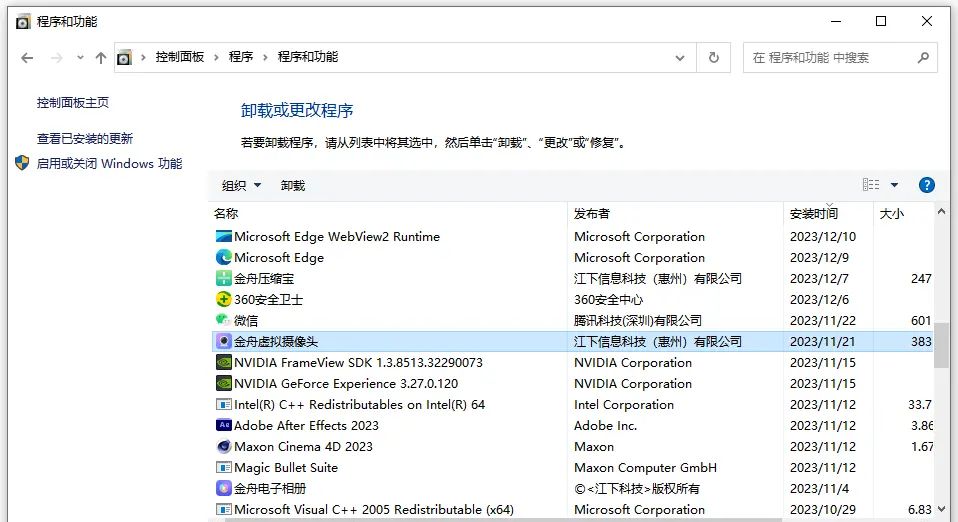
Task: Expand the address bar history dropdown
Action: click(x=680, y=57)
